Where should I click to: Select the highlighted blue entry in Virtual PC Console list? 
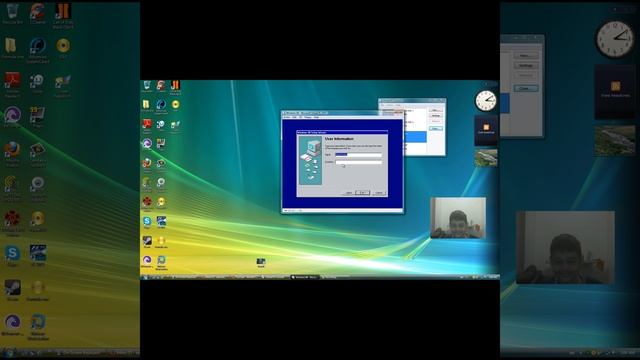coord(415,137)
